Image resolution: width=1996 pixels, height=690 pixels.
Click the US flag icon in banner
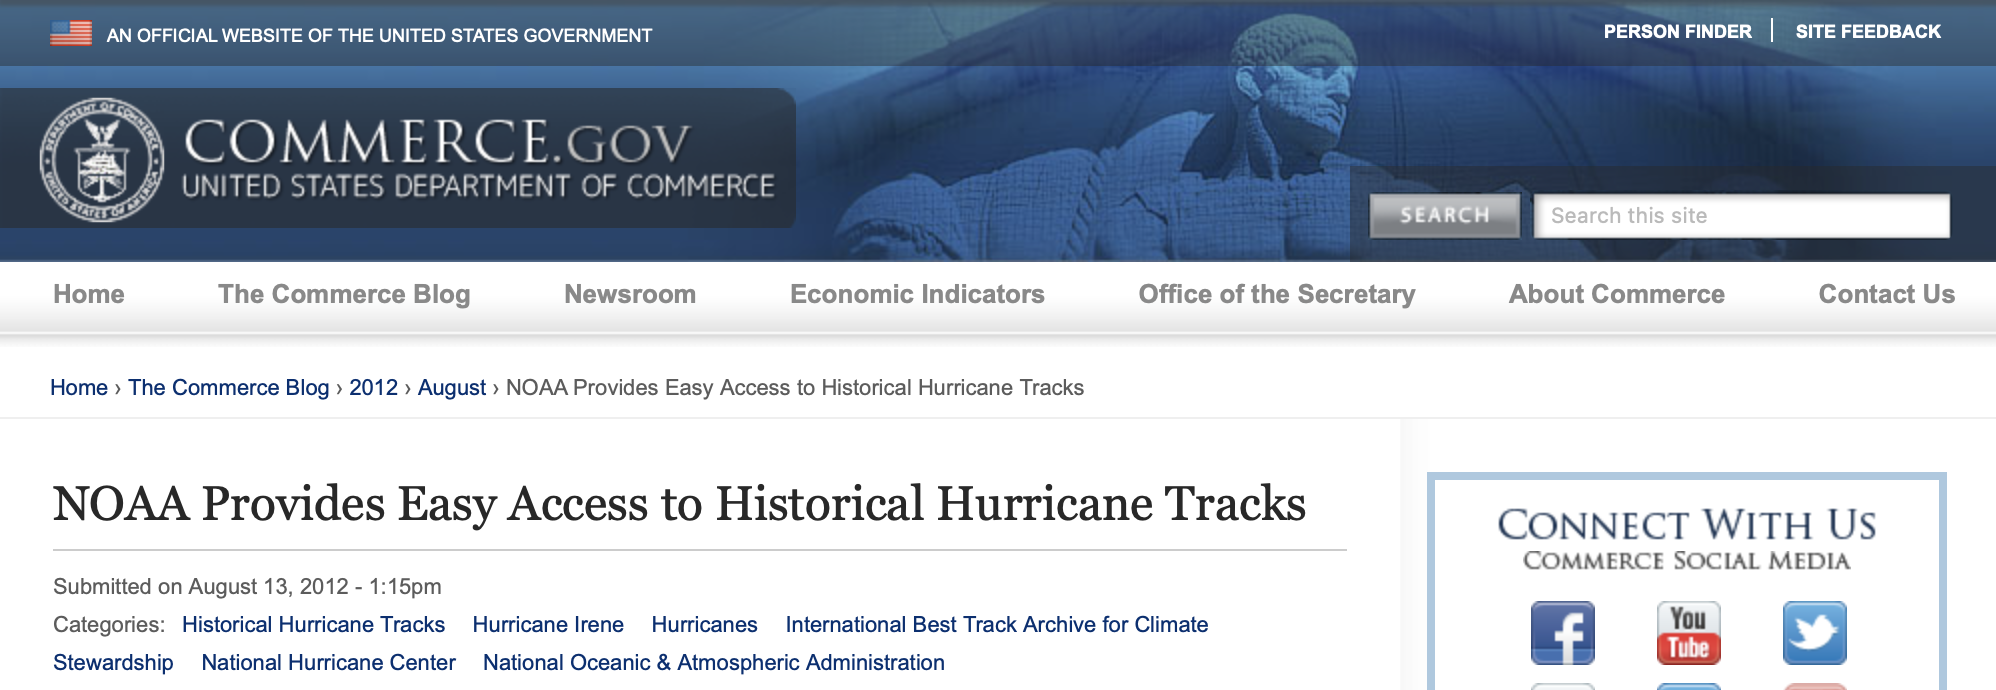coord(71,33)
